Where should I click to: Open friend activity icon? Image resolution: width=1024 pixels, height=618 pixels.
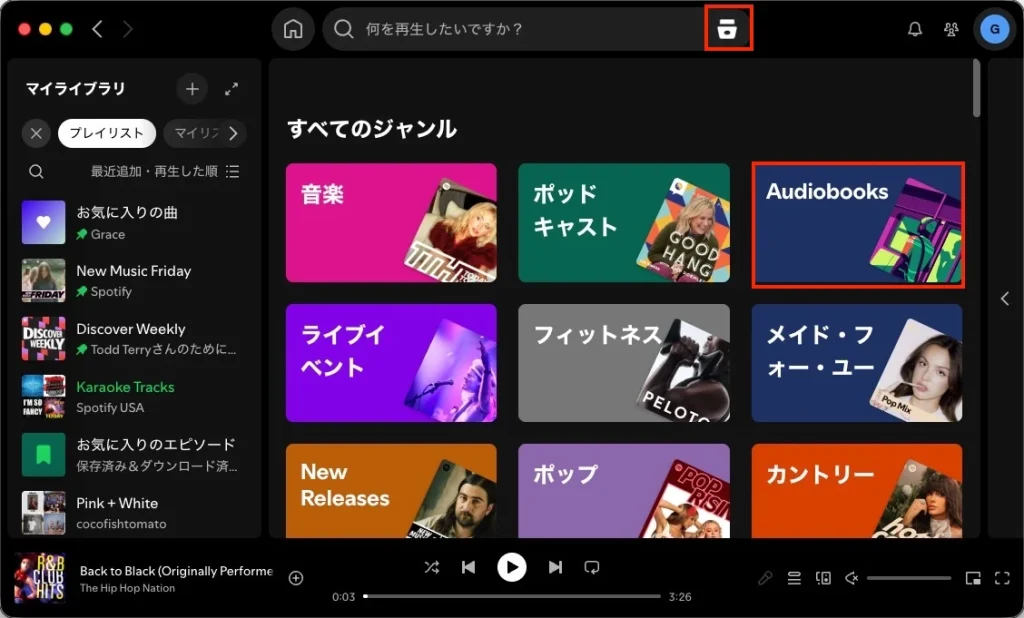click(x=951, y=29)
